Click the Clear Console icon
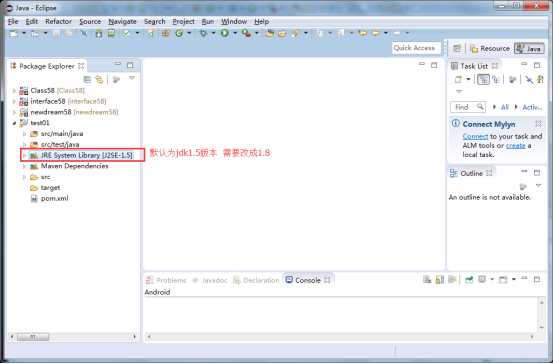The image size is (553, 364). pyautogui.click(x=427, y=280)
